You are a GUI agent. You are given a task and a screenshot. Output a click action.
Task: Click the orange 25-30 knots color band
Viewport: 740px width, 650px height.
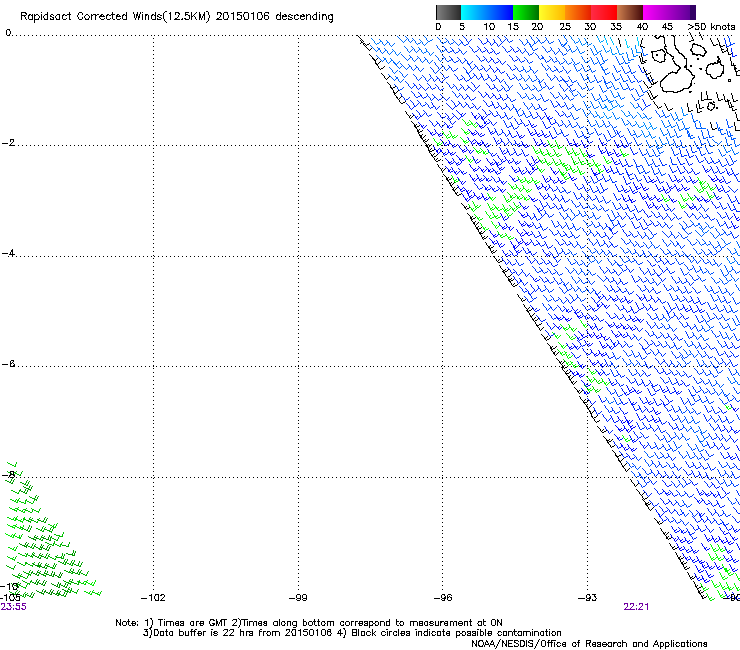coord(578,12)
